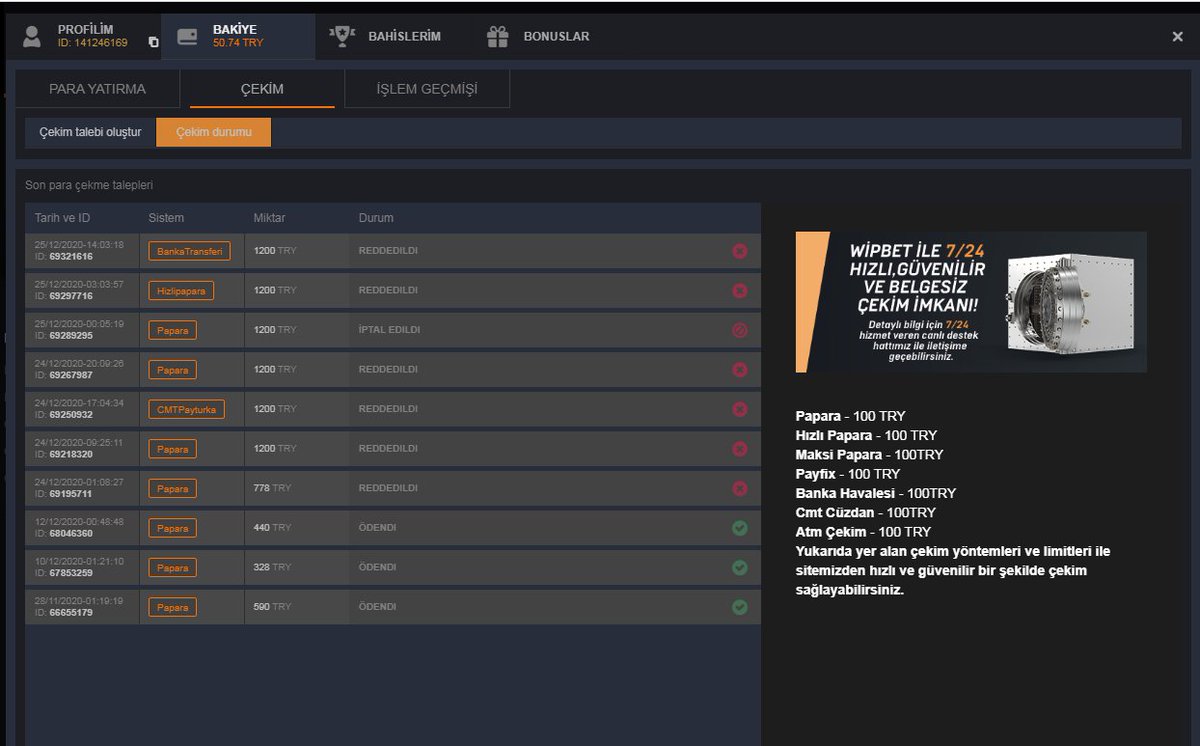Open the Bakiye balance section
Screen dimensions: 1200x746
[x=239, y=37]
